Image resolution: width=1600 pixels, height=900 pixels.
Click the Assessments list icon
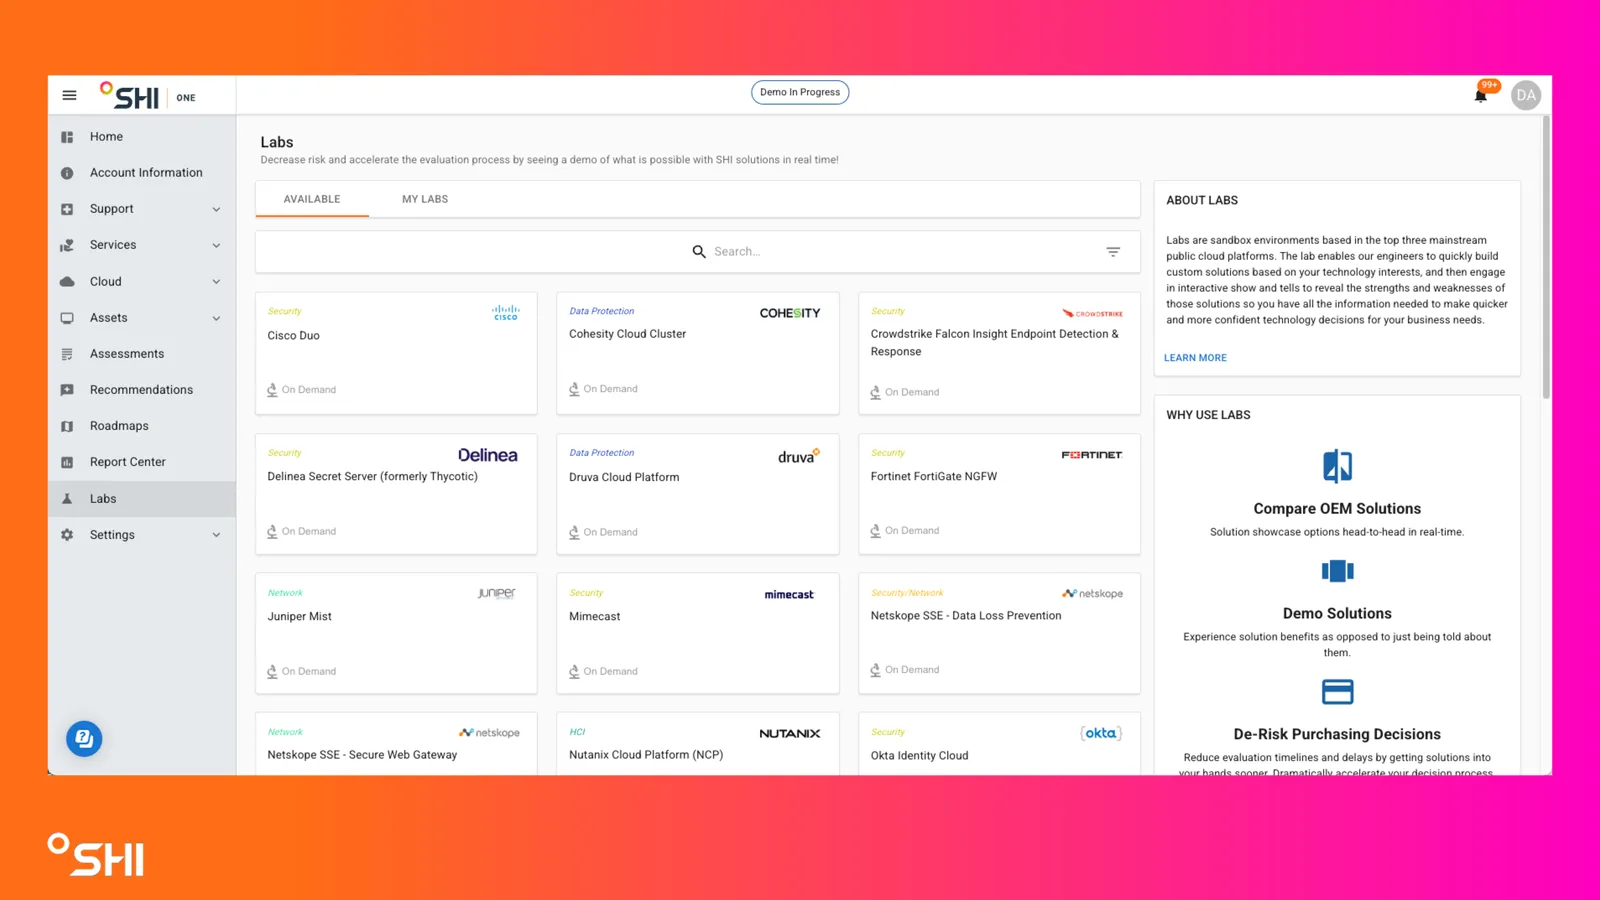coord(67,354)
